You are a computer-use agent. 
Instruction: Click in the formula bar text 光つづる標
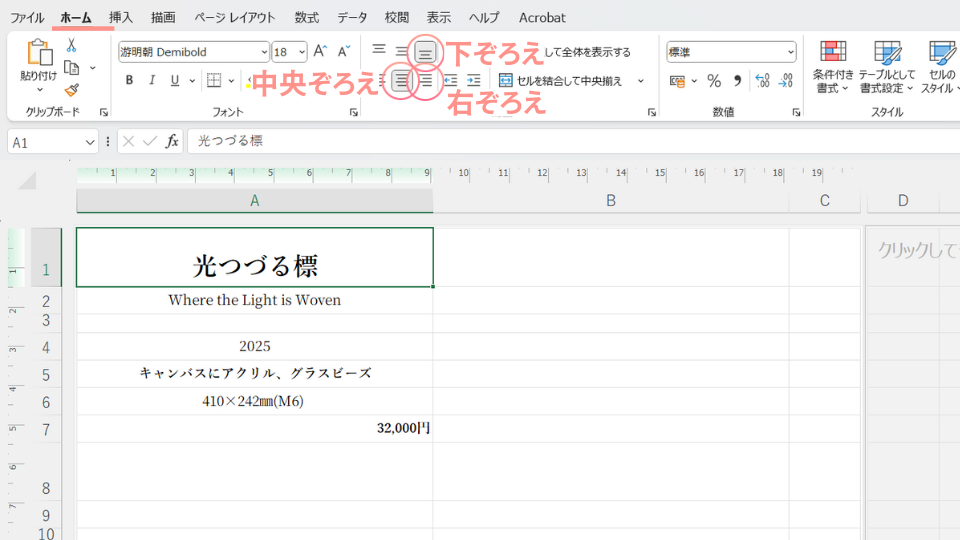click(x=230, y=141)
